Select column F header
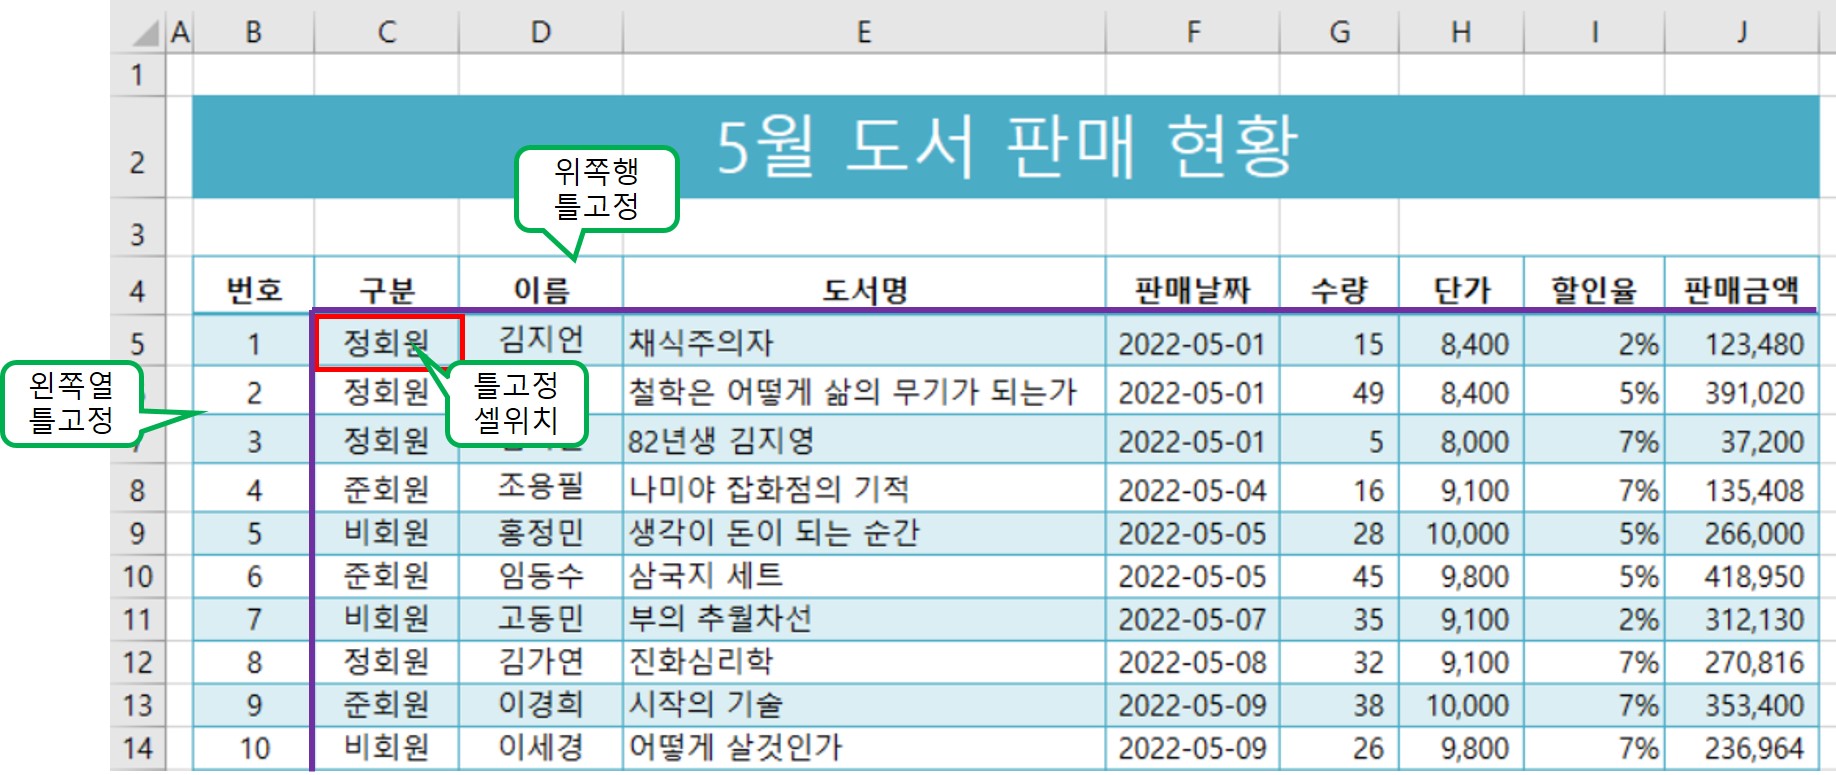 click(x=1193, y=33)
